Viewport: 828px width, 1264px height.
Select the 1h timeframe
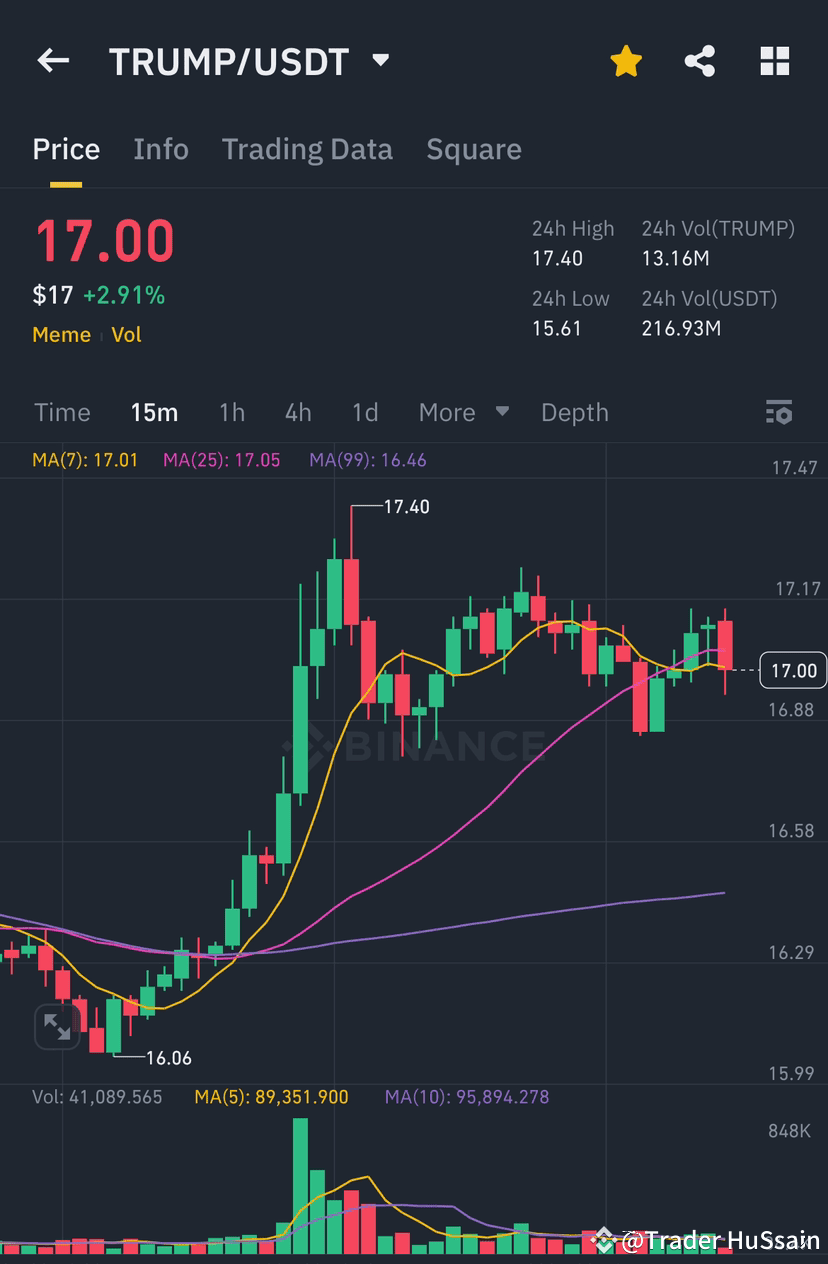[232, 412]
